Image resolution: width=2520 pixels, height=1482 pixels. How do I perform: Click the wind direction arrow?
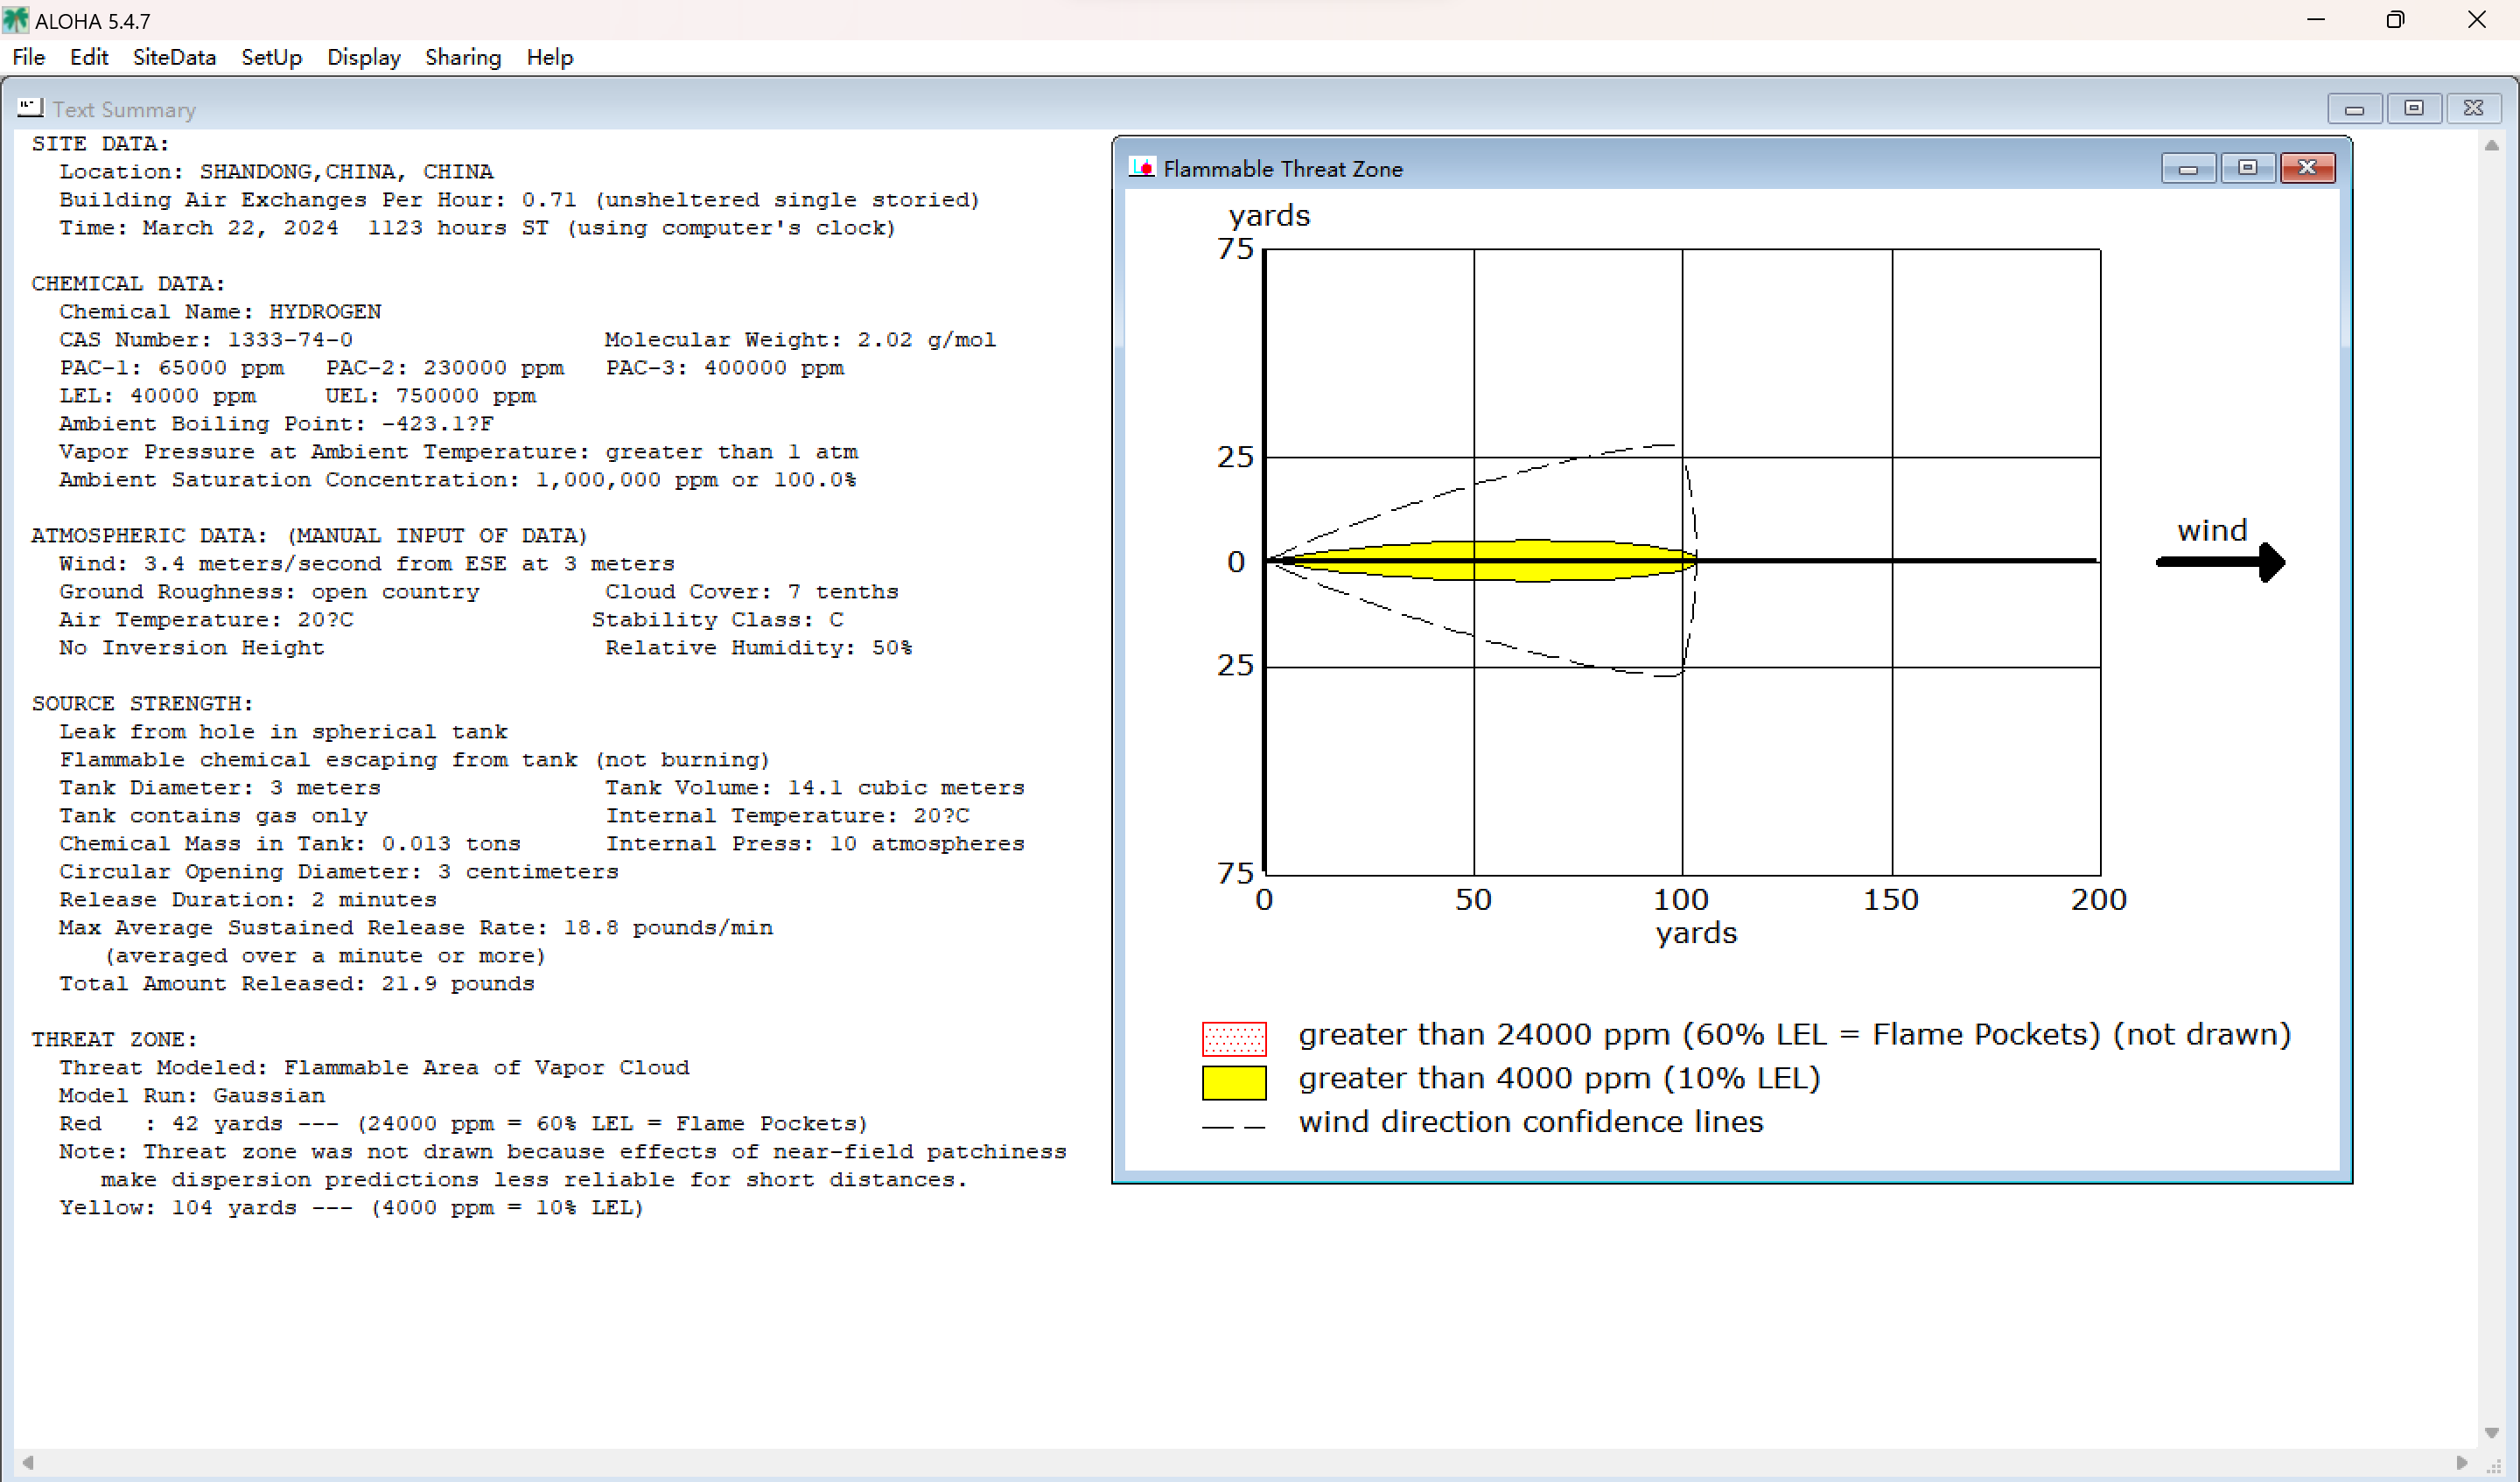point(2221,562)
